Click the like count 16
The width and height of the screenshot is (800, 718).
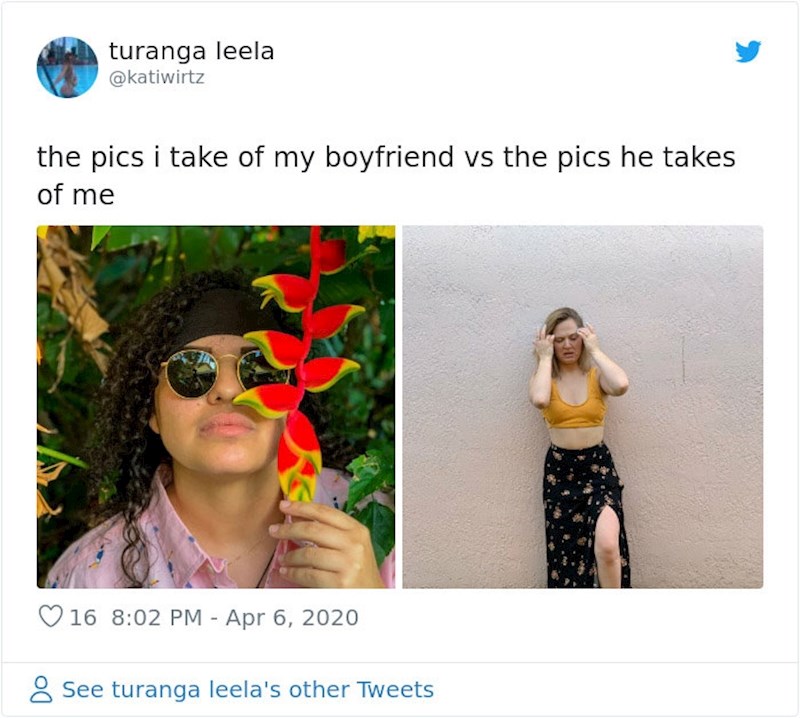pos(83,617)
